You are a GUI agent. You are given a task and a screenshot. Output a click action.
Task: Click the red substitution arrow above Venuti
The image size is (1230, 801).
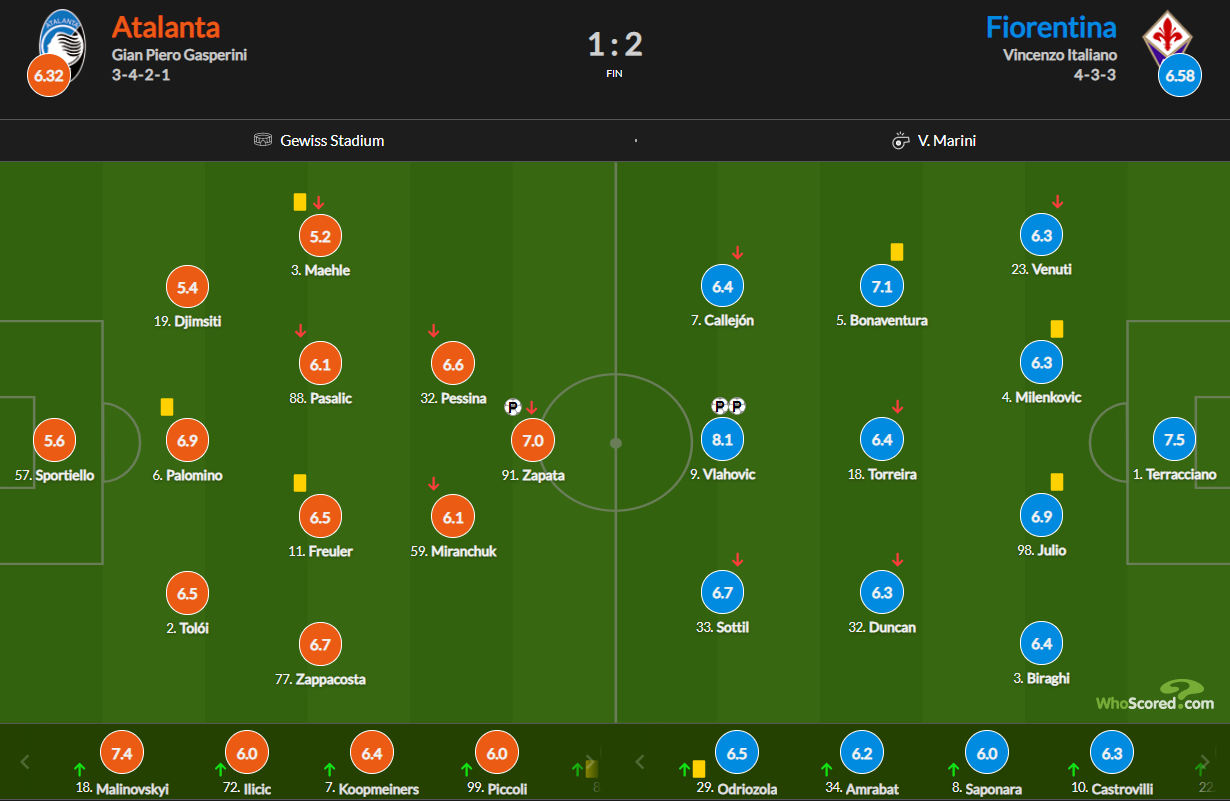1057,202
